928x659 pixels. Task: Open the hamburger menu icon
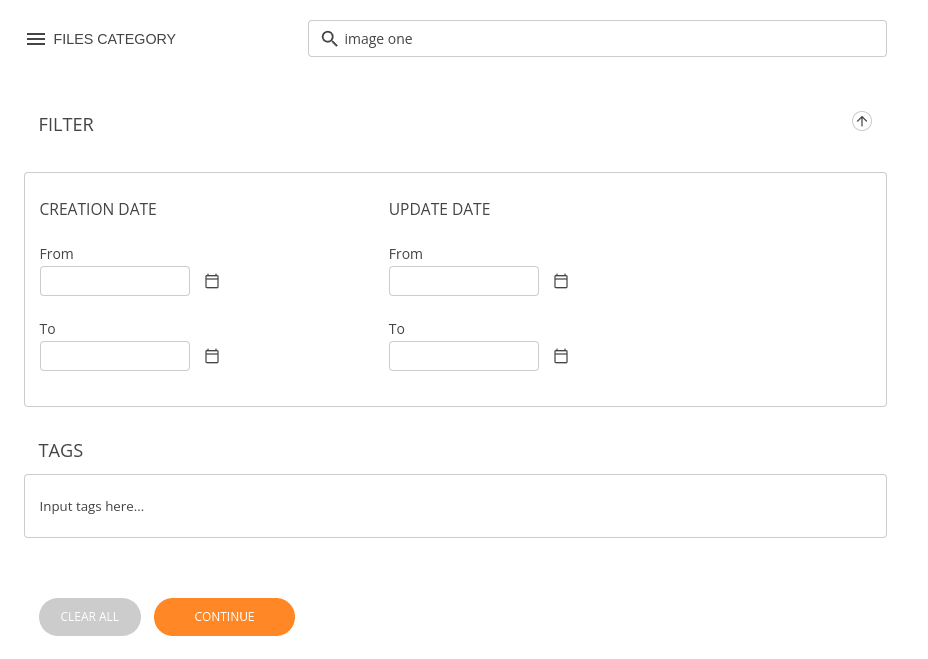(x=36, y=39)
